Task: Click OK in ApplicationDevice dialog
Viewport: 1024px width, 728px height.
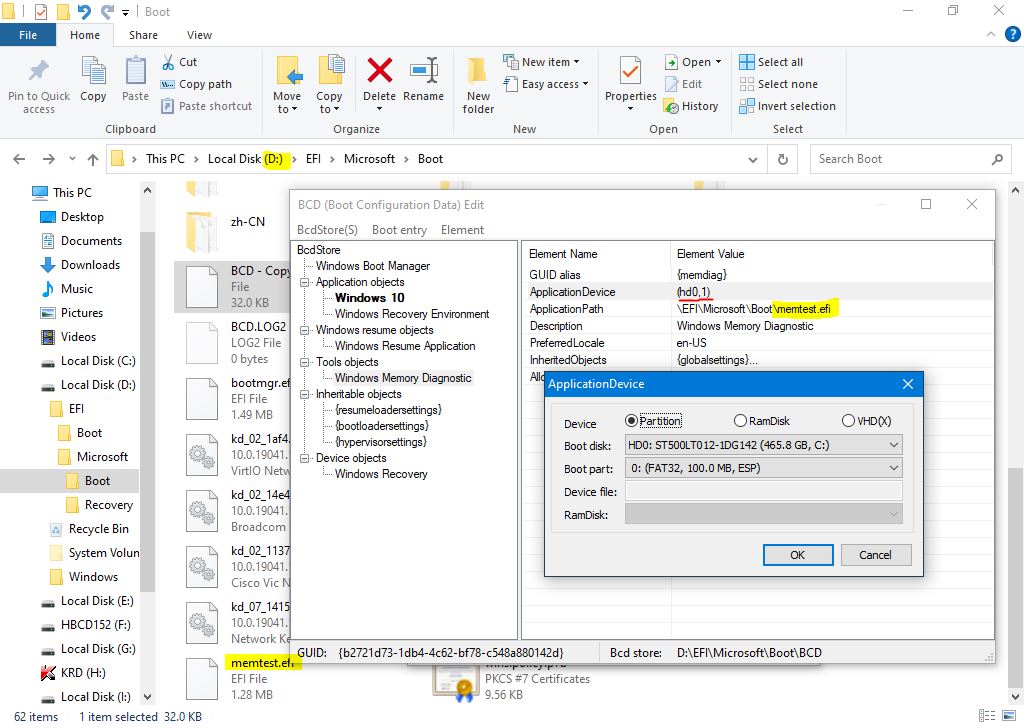Action: click(x=797, y=555)
